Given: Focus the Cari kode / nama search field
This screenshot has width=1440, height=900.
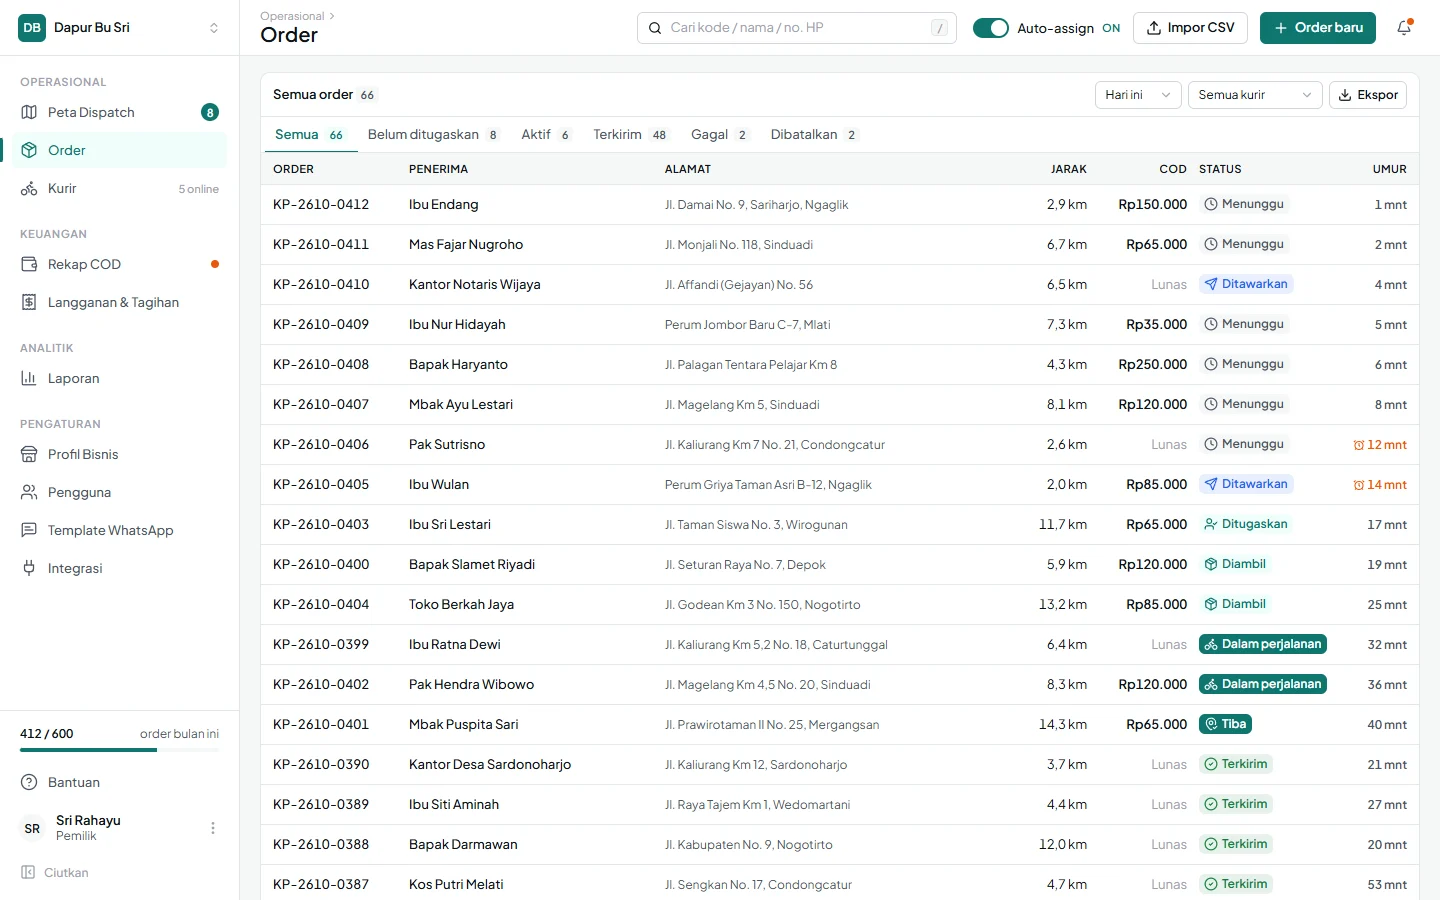Looking at the screenshot, I should 797,28.
